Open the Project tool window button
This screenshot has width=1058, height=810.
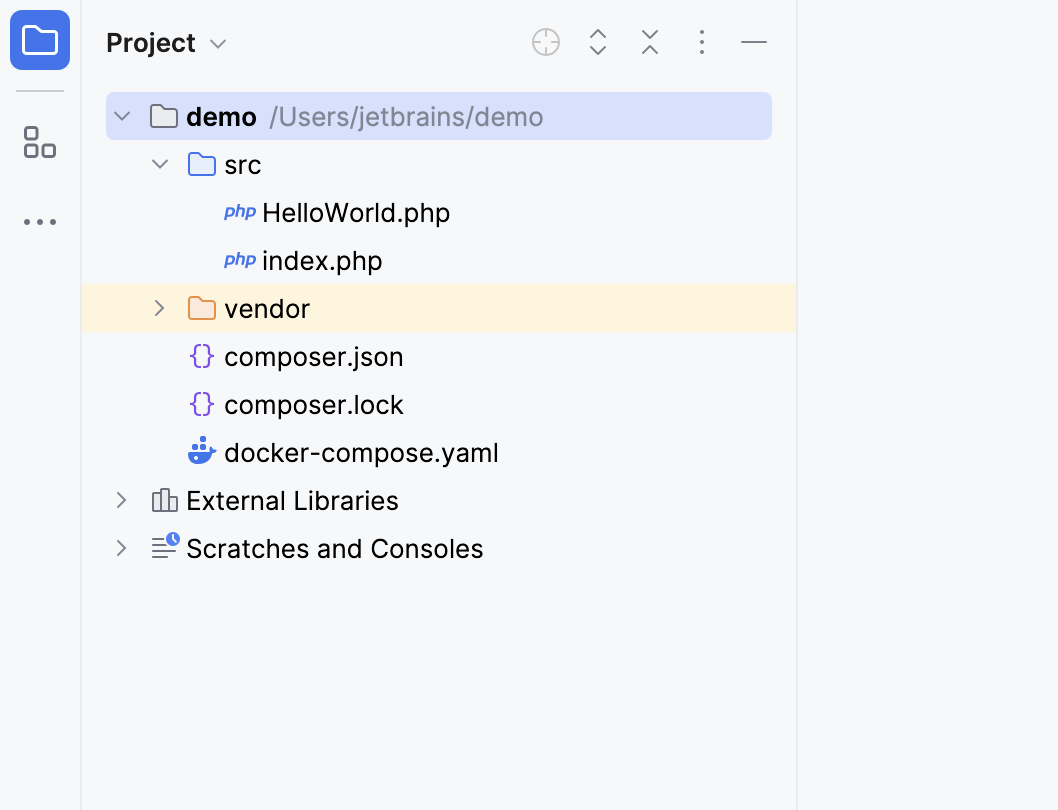coord(40,40)
